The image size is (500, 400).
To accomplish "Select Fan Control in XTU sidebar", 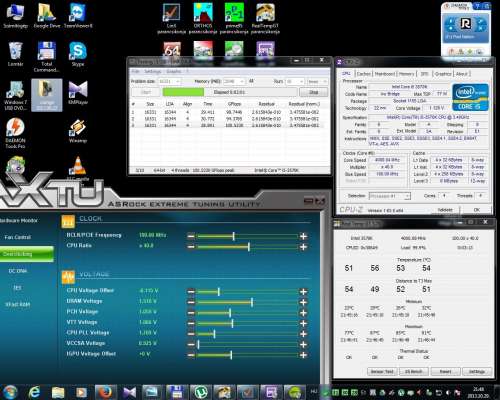I will pos(17,237).
